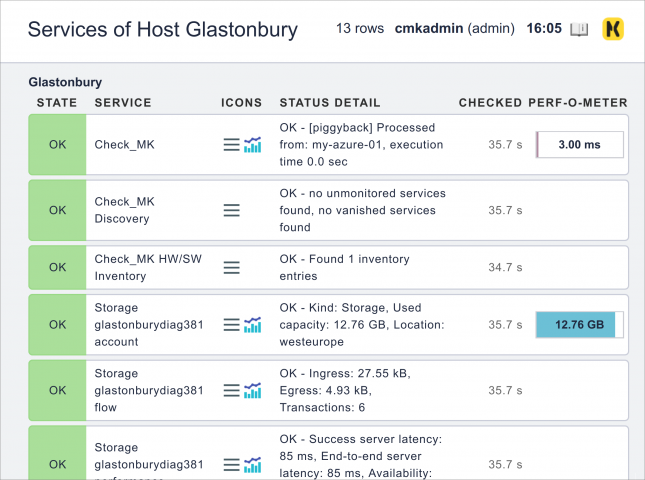
Task: Open the documentation book icon
Action: coord(579,29)
